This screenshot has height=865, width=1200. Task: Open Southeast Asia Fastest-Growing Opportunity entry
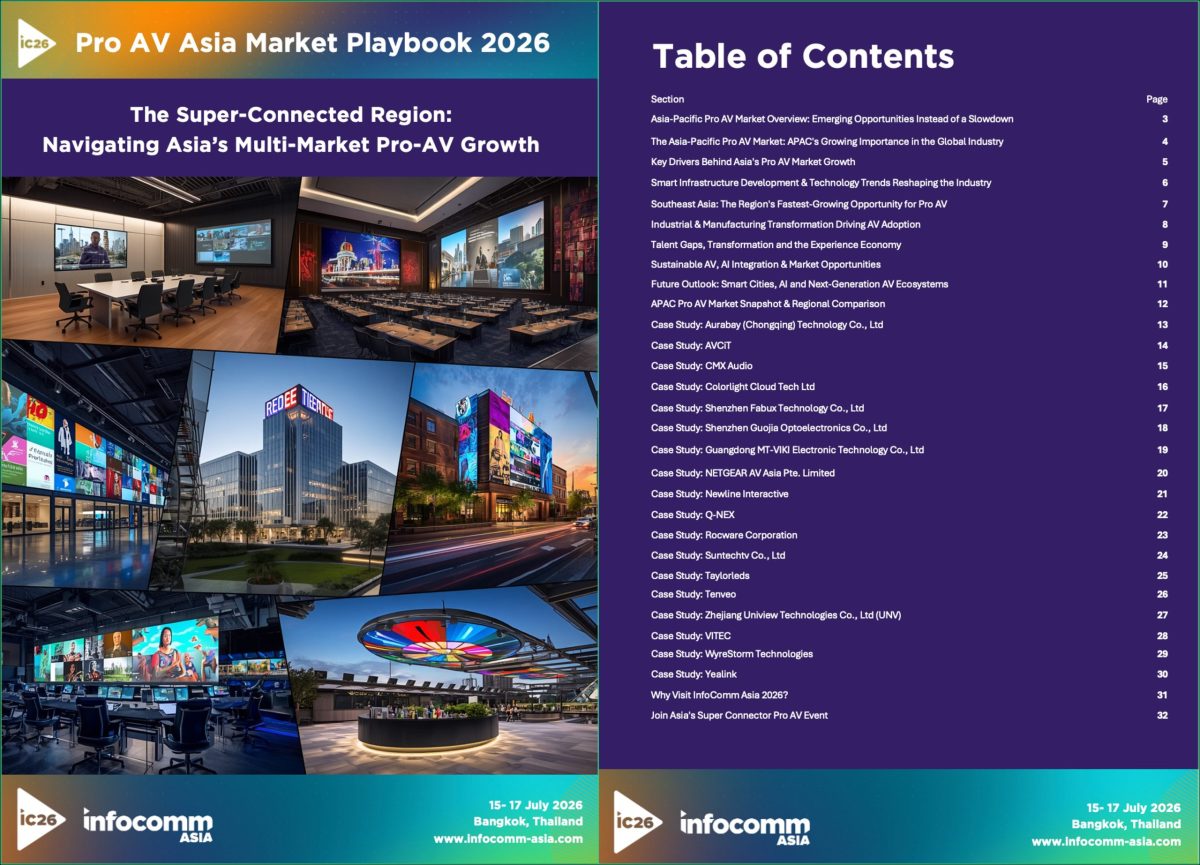click(799, 204)
